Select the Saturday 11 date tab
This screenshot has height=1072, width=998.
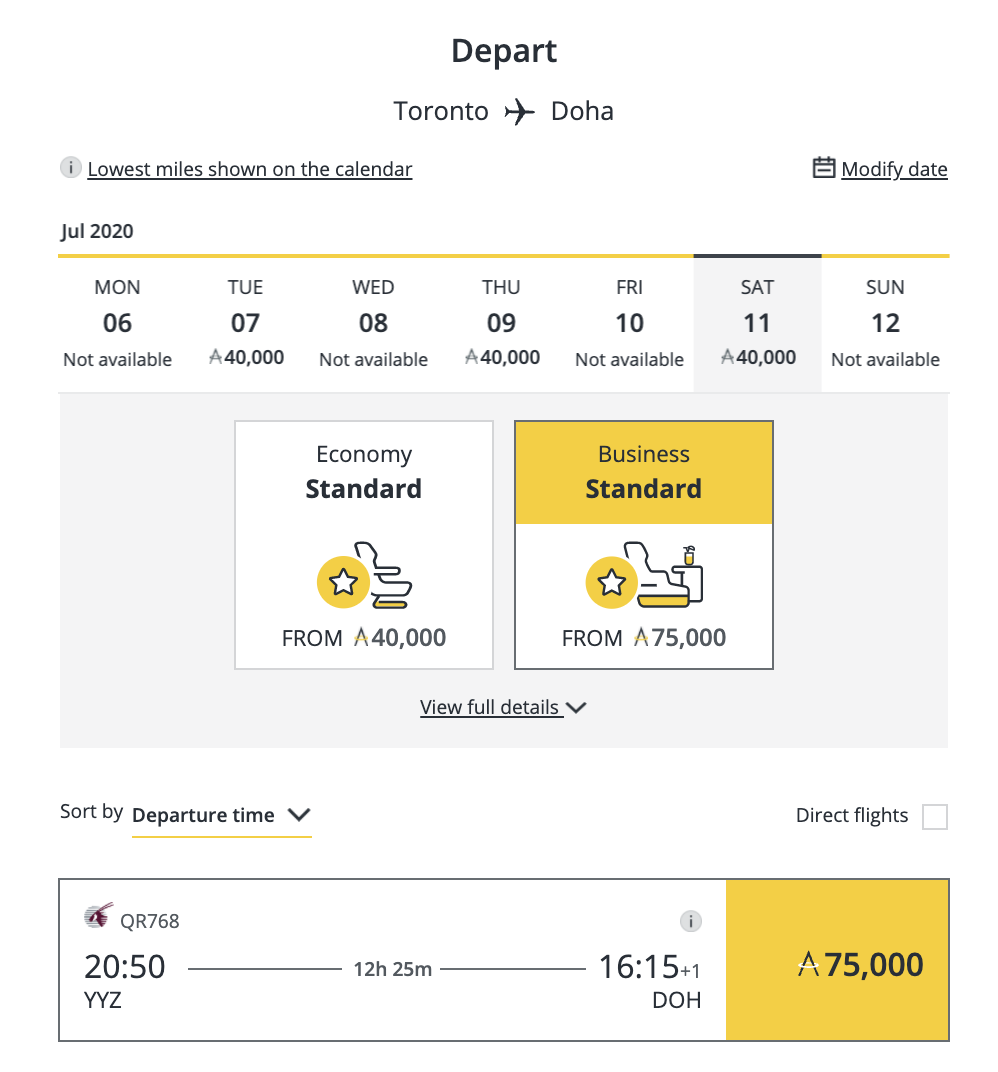[x=757, y=323]
